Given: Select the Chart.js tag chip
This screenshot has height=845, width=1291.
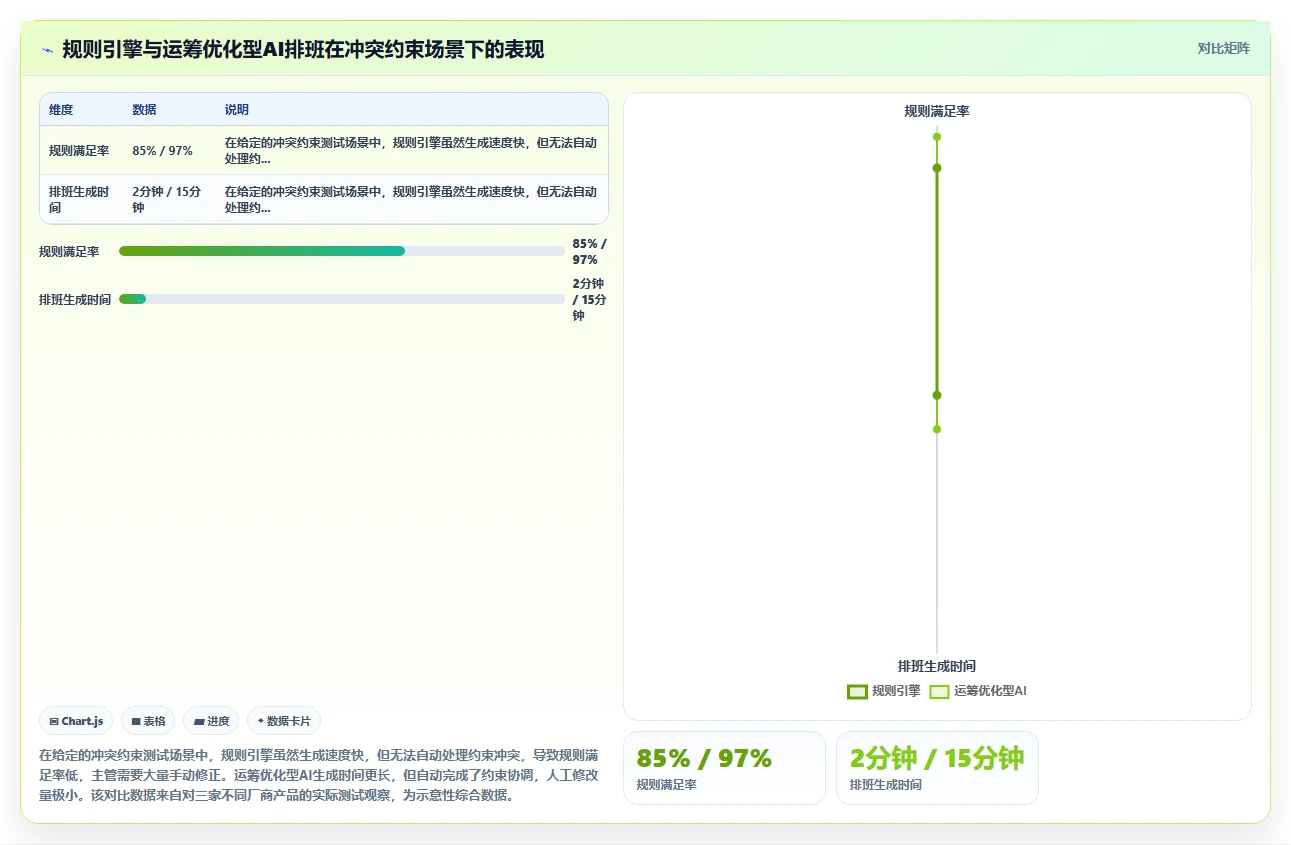Looking at the screenshot, I should tap(76, 721).
